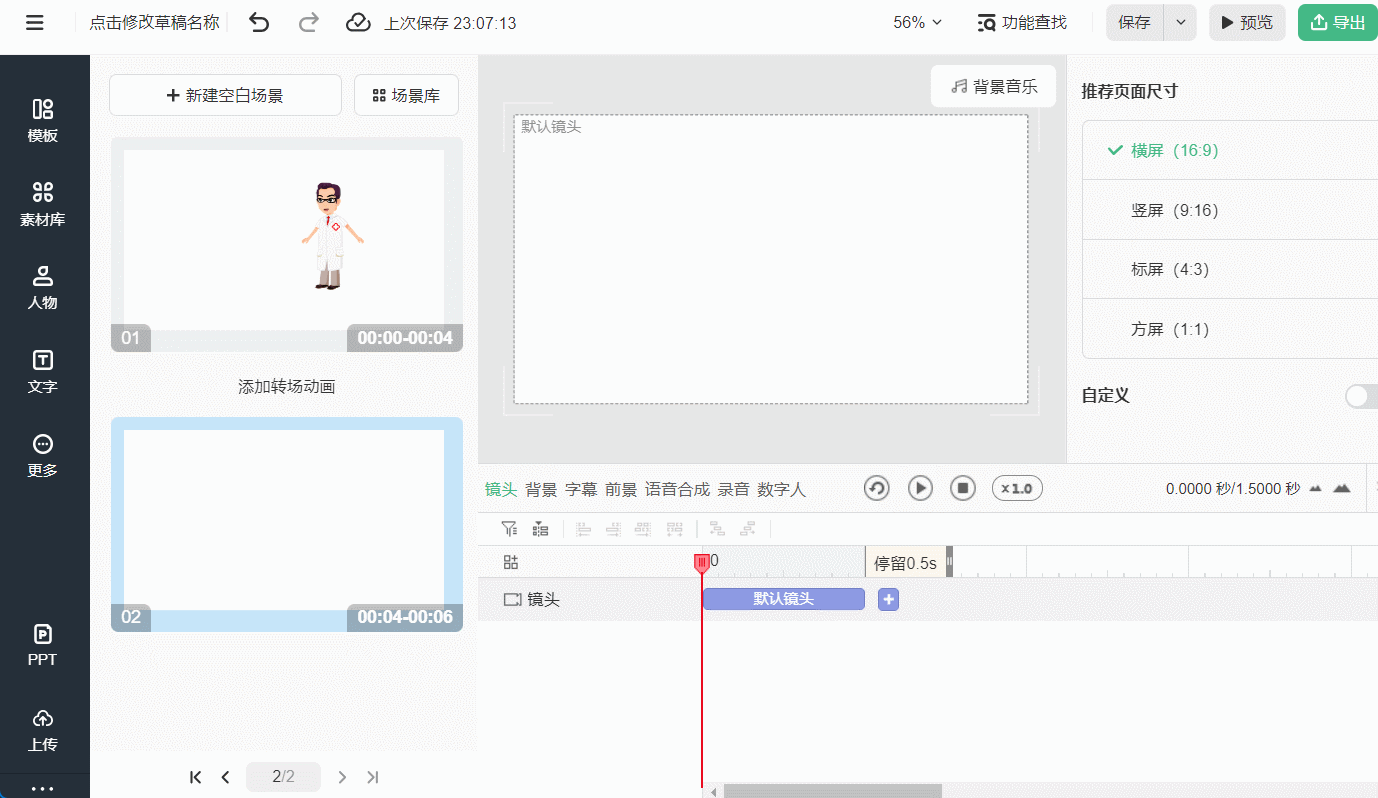Select scene 01 thumbnail with doctor
Viewport: 1378px width, 798px height.
(x=286, y=245)
